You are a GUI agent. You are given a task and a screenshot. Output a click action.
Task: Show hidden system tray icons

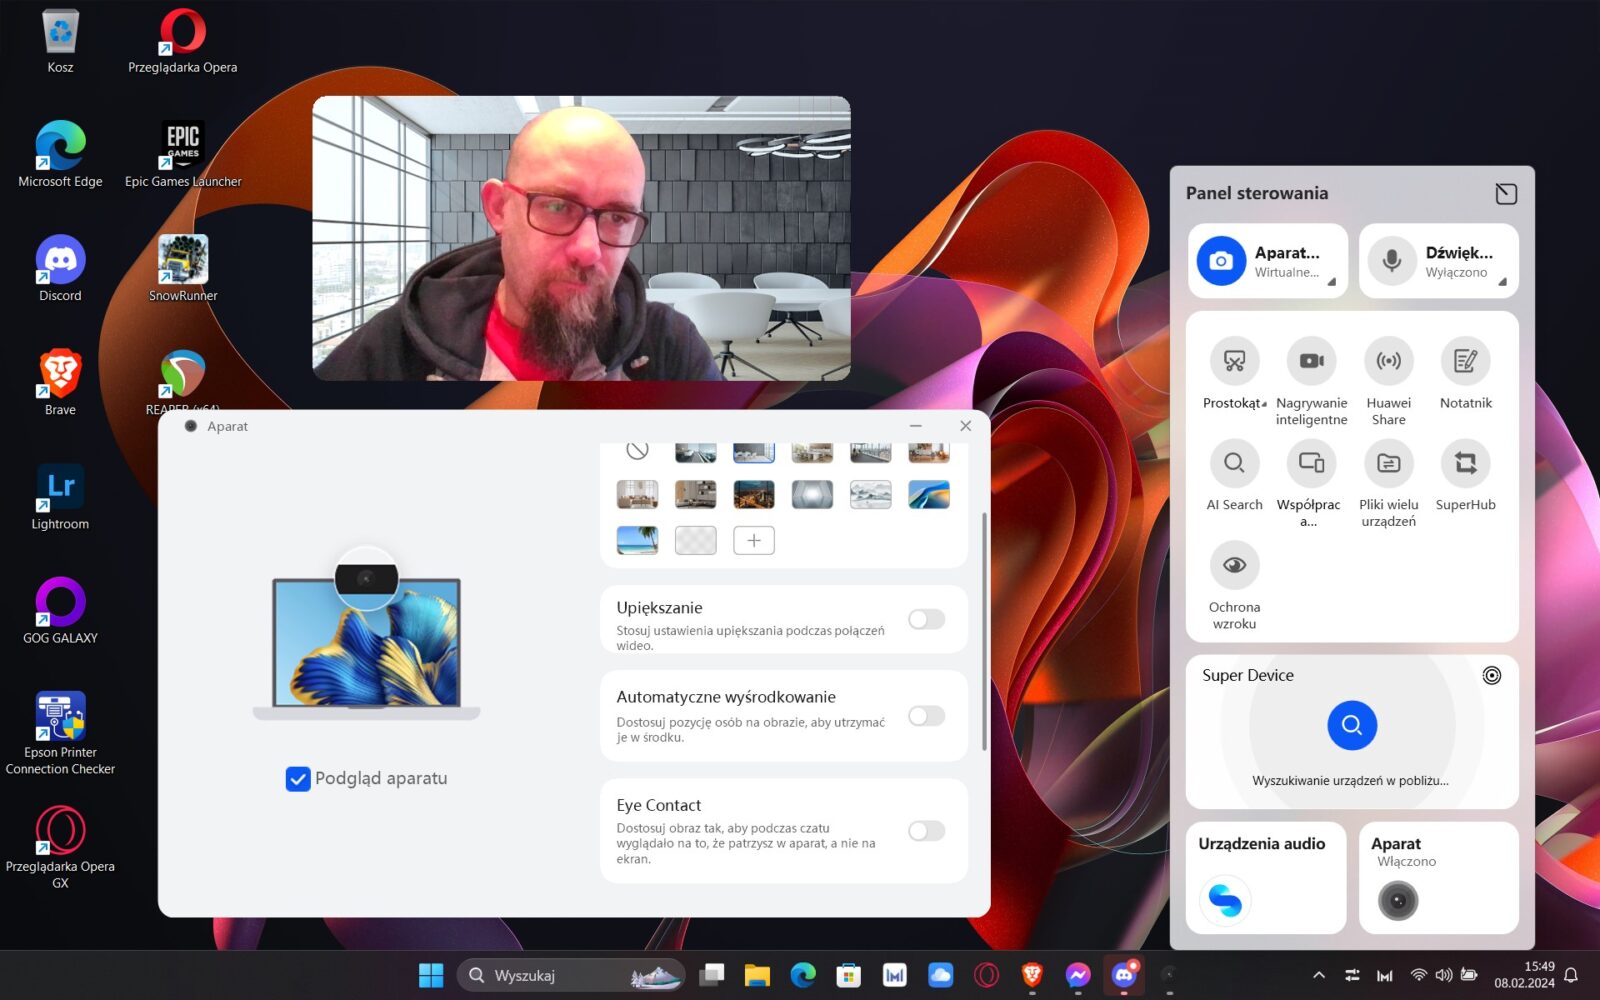tap(1318, 975)
